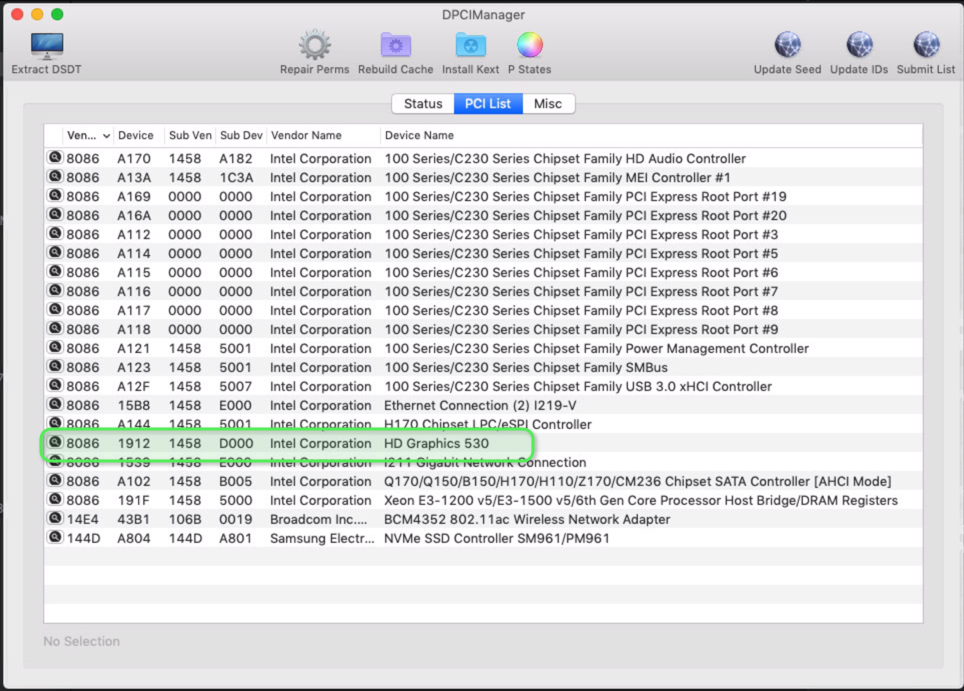964x691 pixels.
Task: Sort list by Vendor Name header
Action: [306, 135]
